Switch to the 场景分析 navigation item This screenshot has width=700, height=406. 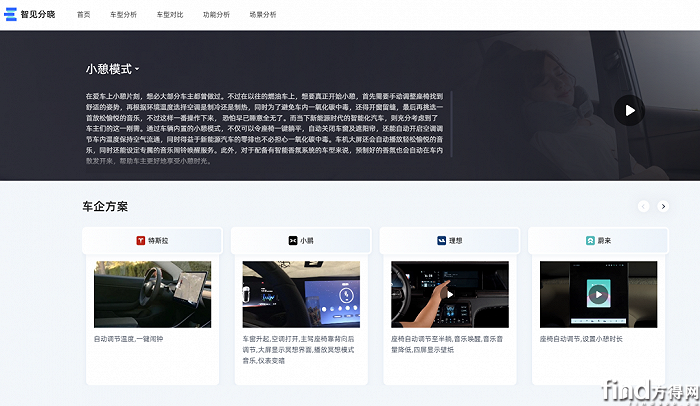(x=262, y=15)
